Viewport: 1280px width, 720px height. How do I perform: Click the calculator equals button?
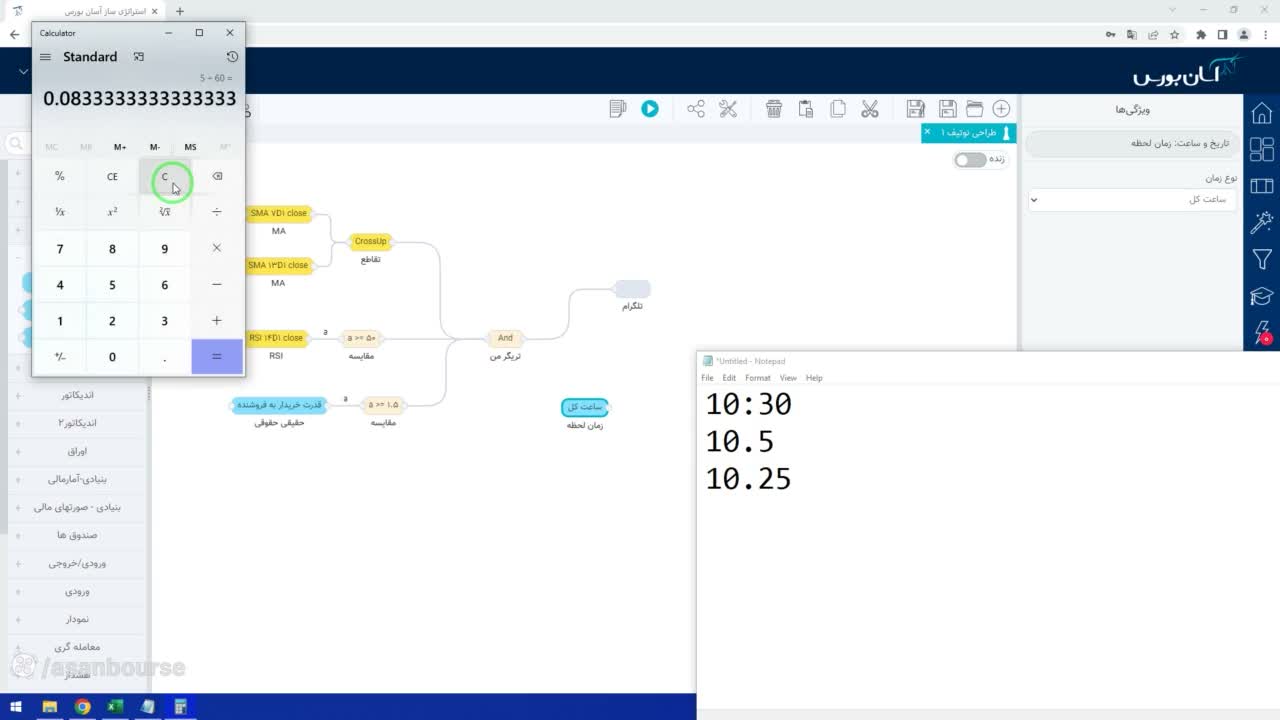217,357
